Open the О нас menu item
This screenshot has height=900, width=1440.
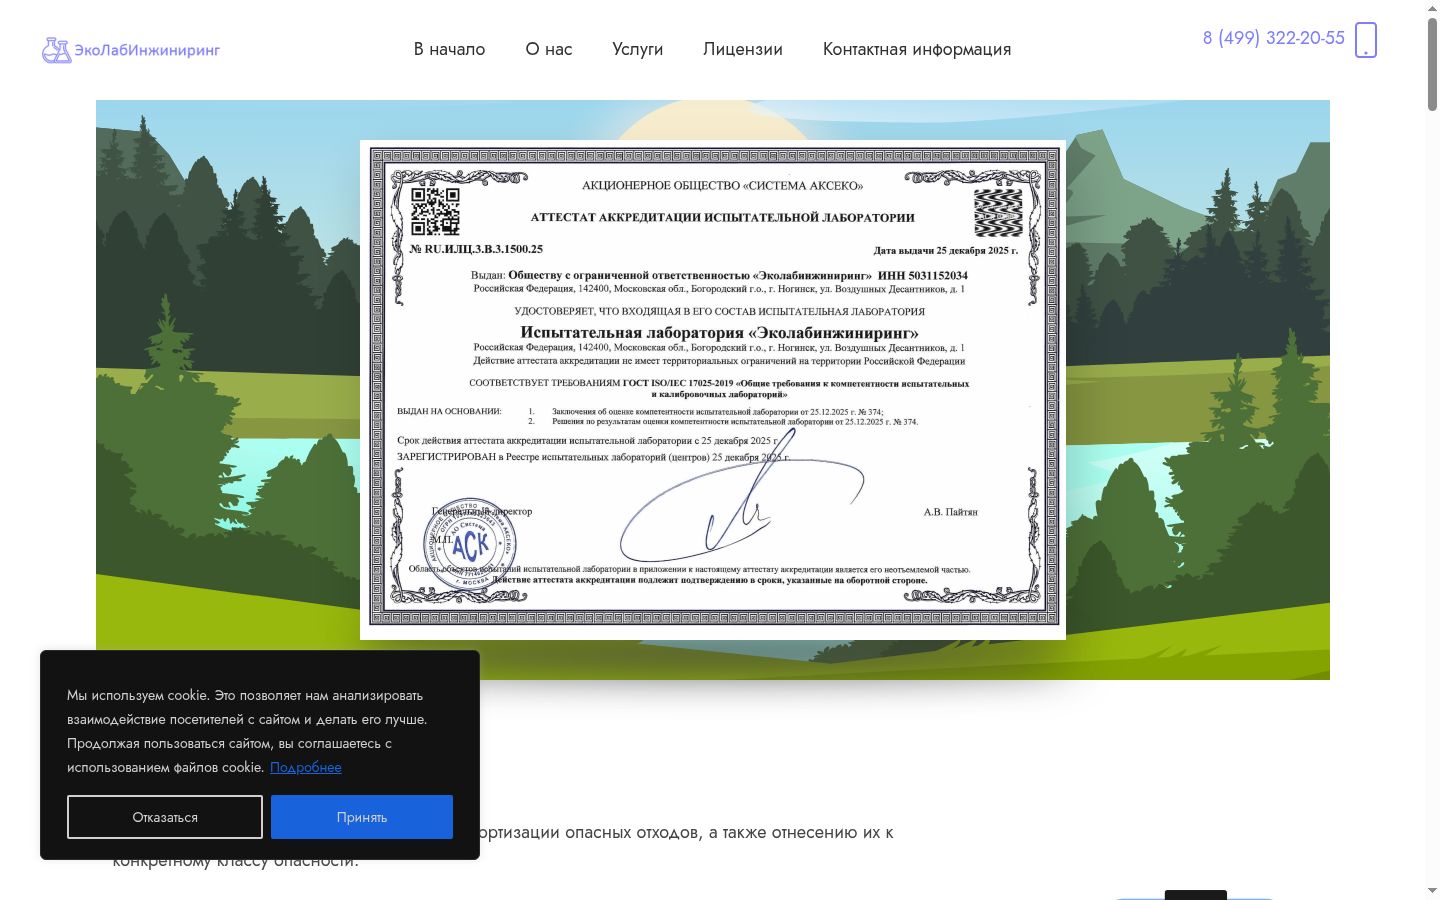[549, 49]
